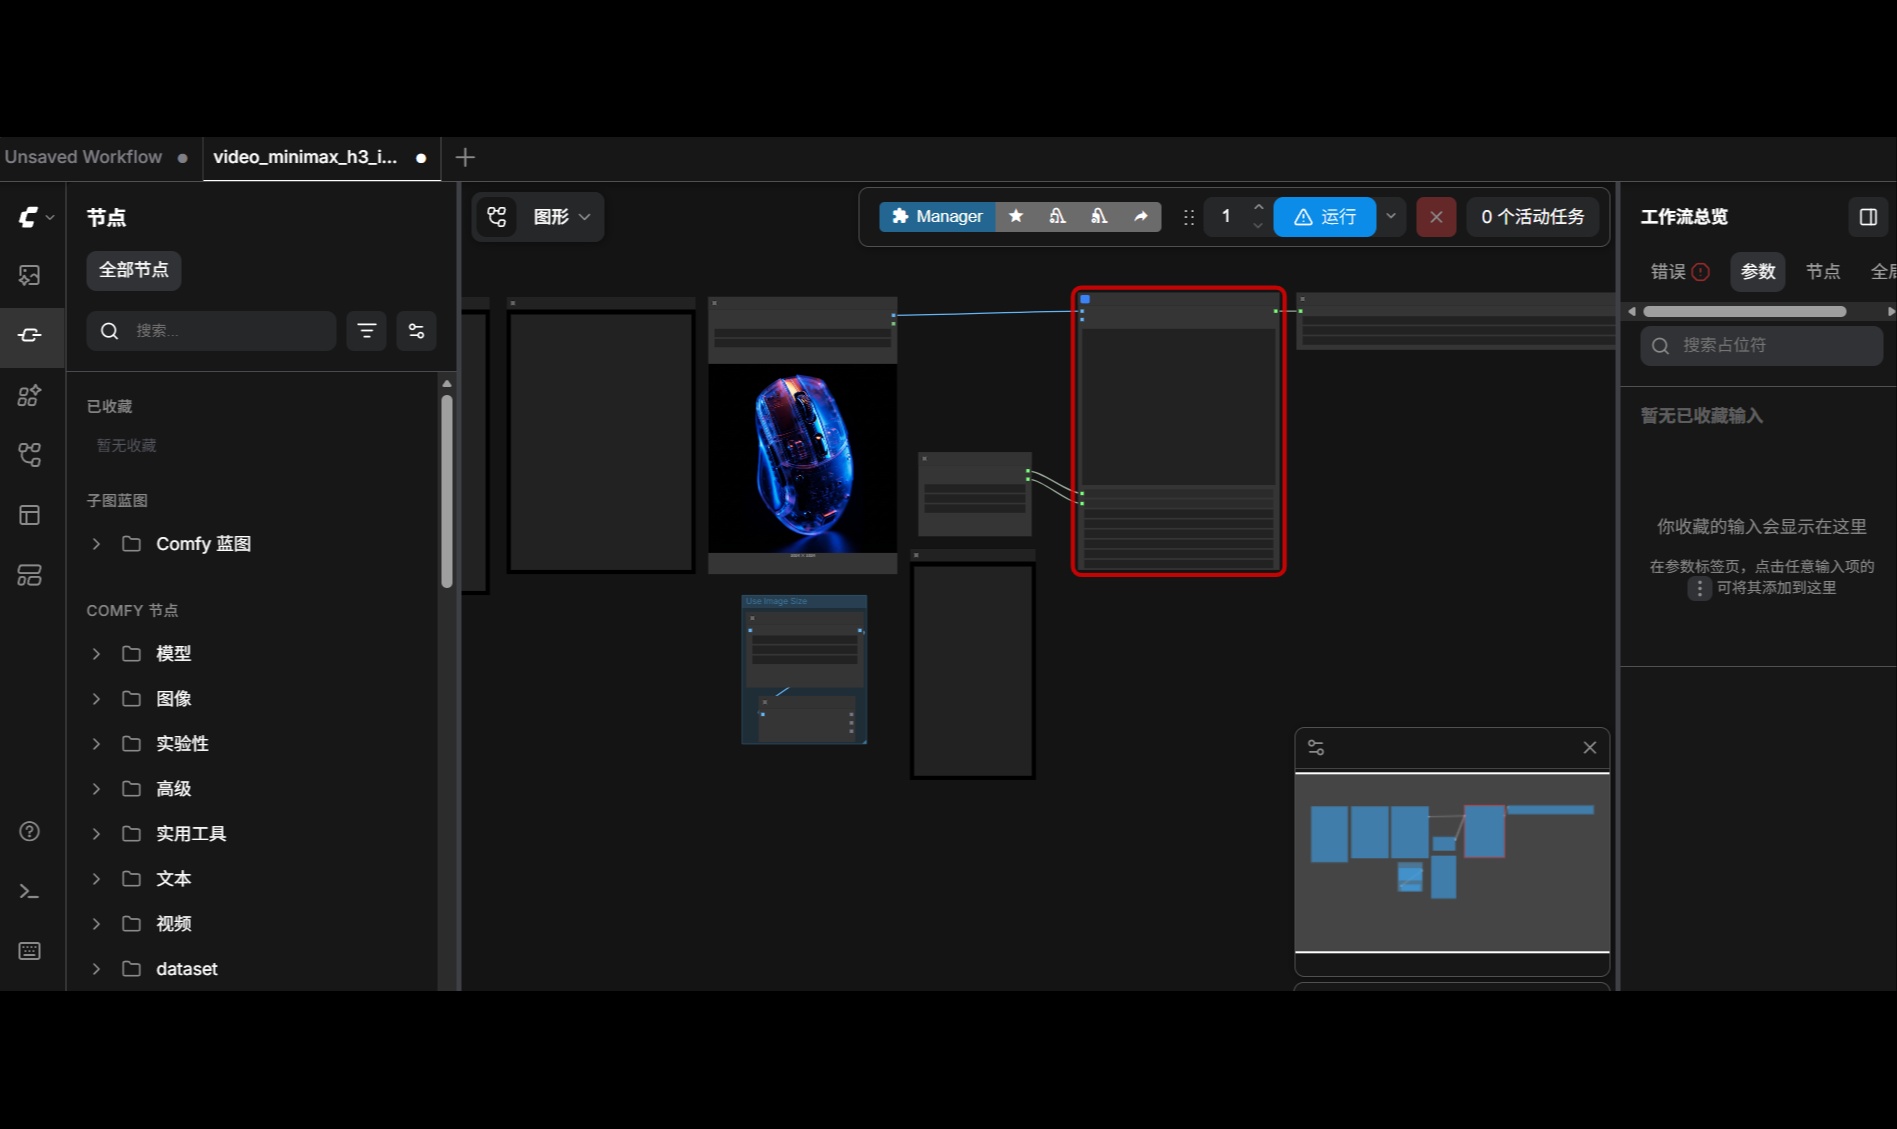Click the node search input field
The image size is (1897, 1129).
[x=211, y=331]
